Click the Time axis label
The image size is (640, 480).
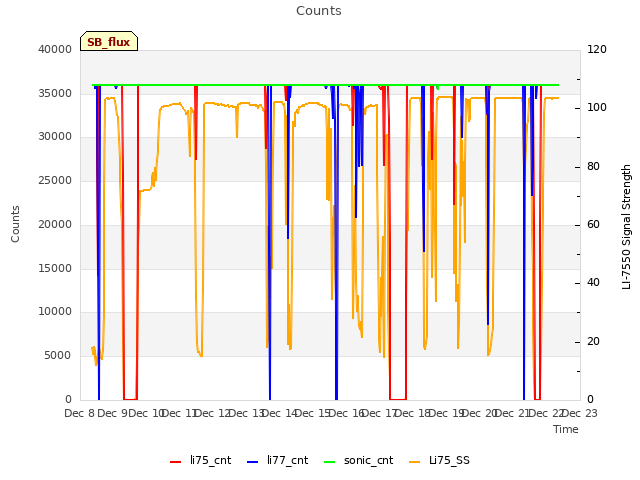566,429
